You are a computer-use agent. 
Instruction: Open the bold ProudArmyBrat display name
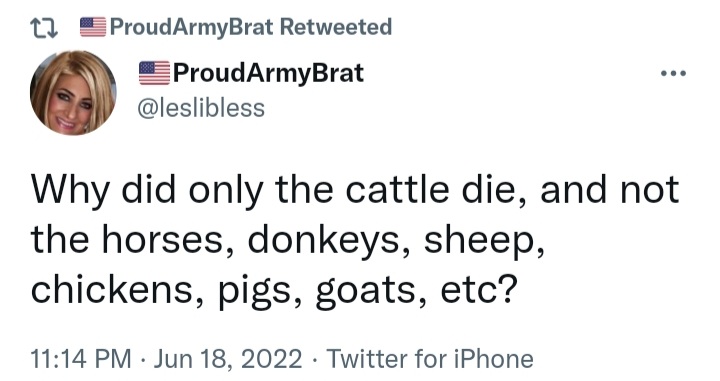pos(268,73)
